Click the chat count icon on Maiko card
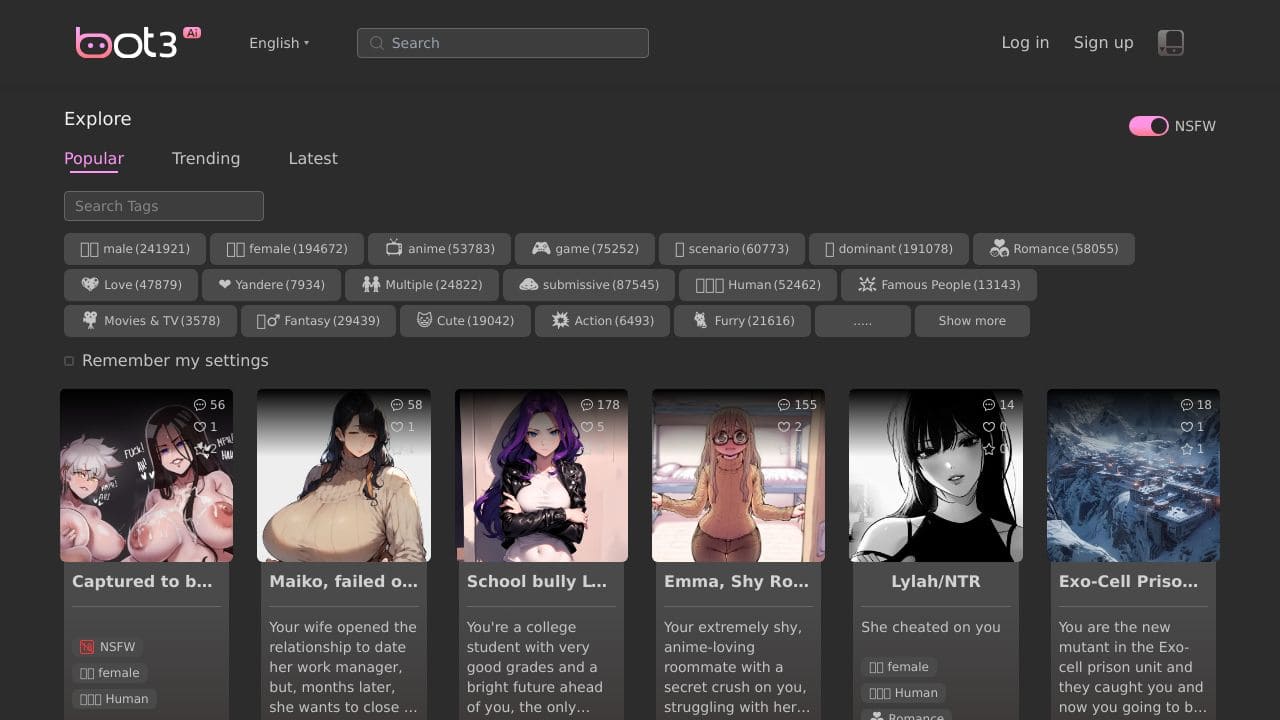The height and width of the screenshot is (720, 1280). tap(397, 405)
